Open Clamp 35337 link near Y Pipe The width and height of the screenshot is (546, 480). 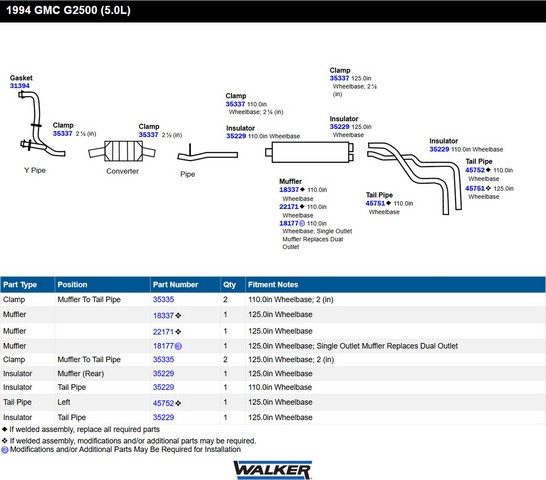63,133
